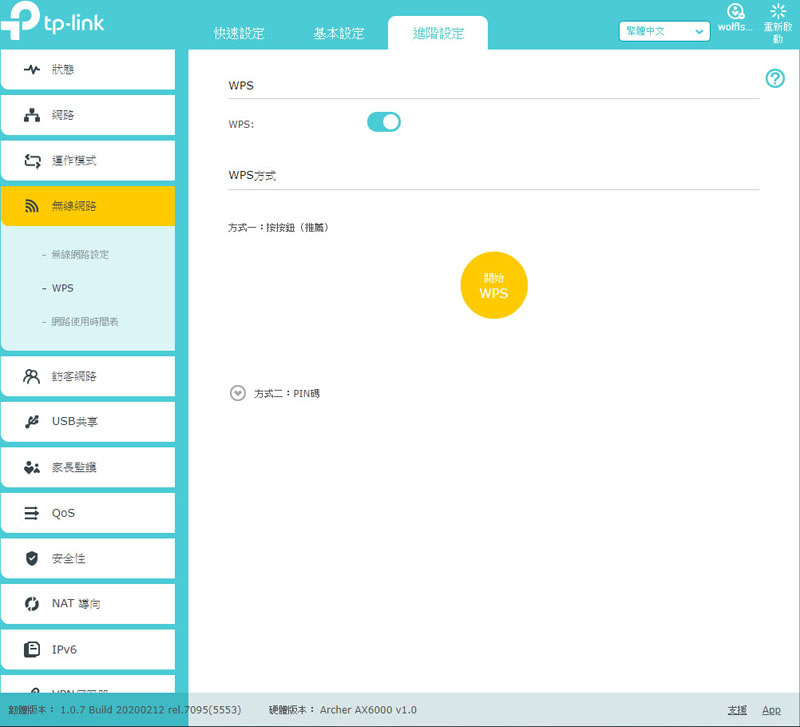Click the USB共享 sharing icon
Viewport: 800px width, 727px height.
[x=32, y=422]
